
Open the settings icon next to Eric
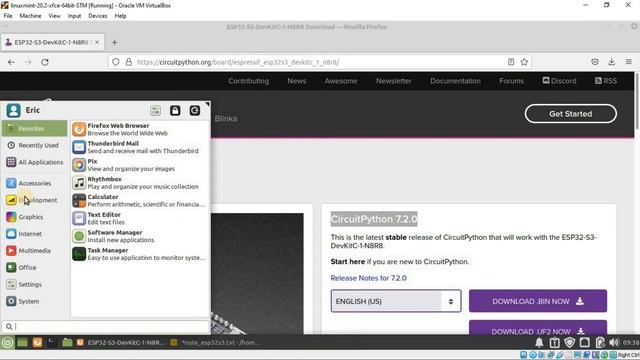coord(156,110)
